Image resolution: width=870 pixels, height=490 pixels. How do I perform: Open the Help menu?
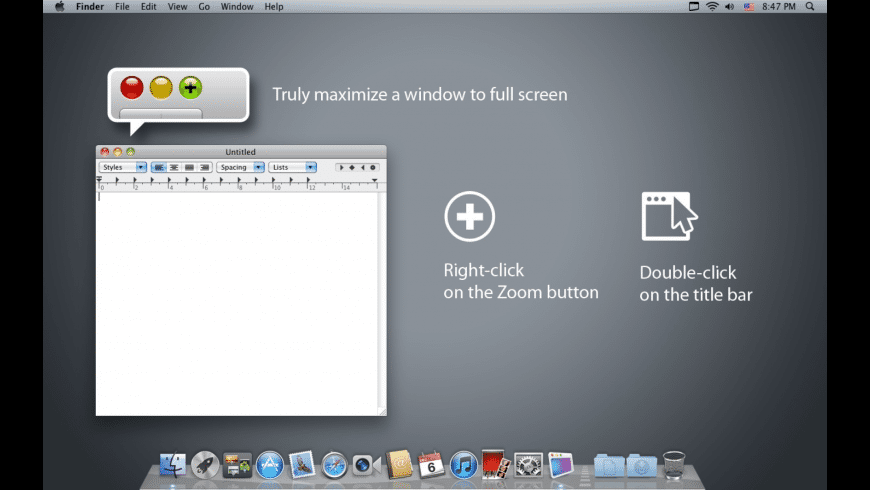coord(274,7)
